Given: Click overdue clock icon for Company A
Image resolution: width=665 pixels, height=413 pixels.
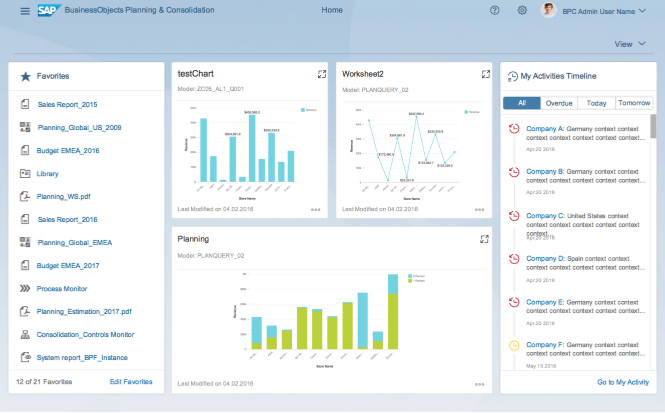Looking at the screenshot, I should click(x=514, y=128).
